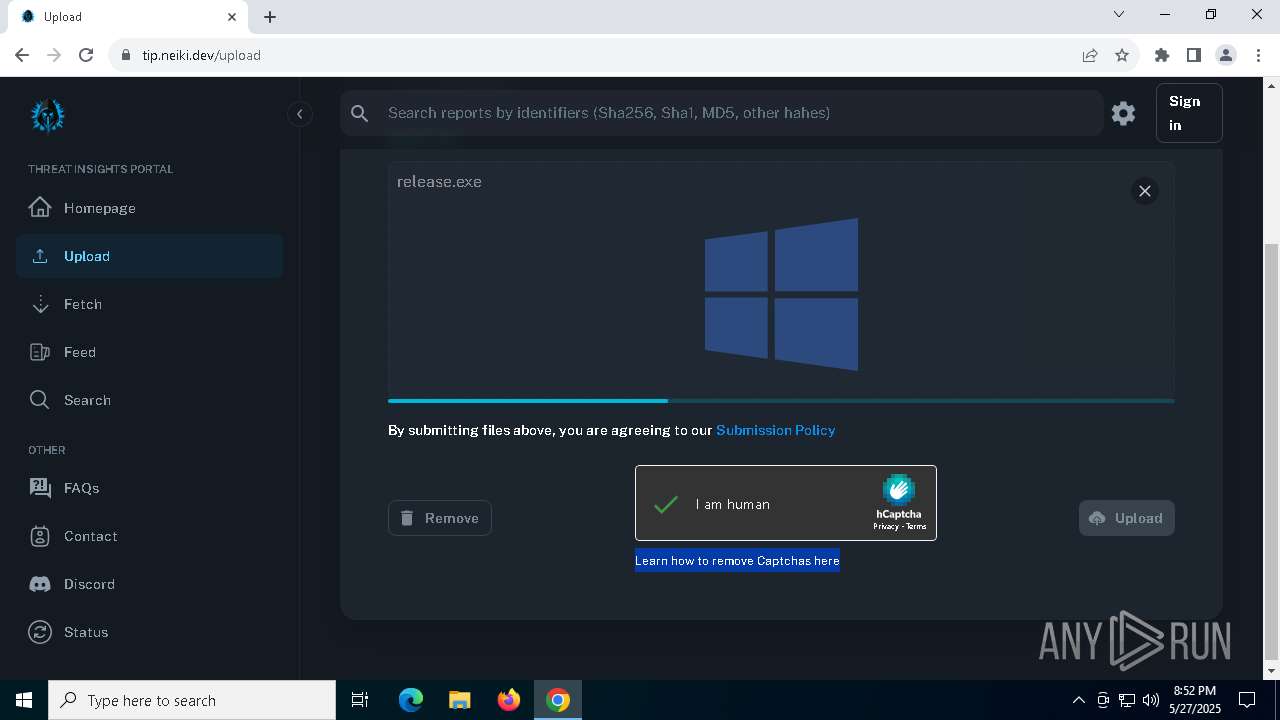The height and width of the screenshot is (720, 1280).
Task: Click the taskbar search box
Action: click(x=192, y=700)
